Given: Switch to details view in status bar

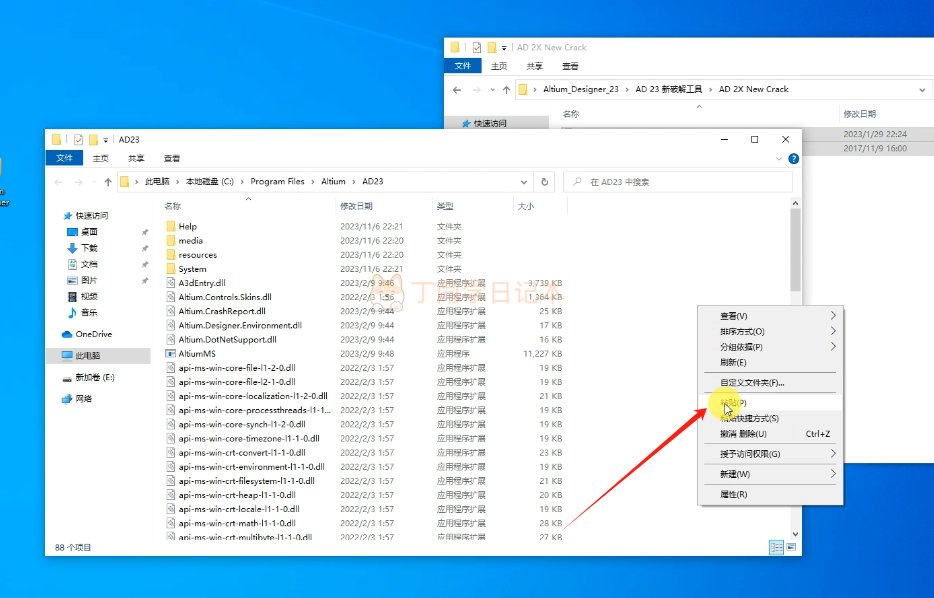Looking at the screenshot, I should click(776, 547).
